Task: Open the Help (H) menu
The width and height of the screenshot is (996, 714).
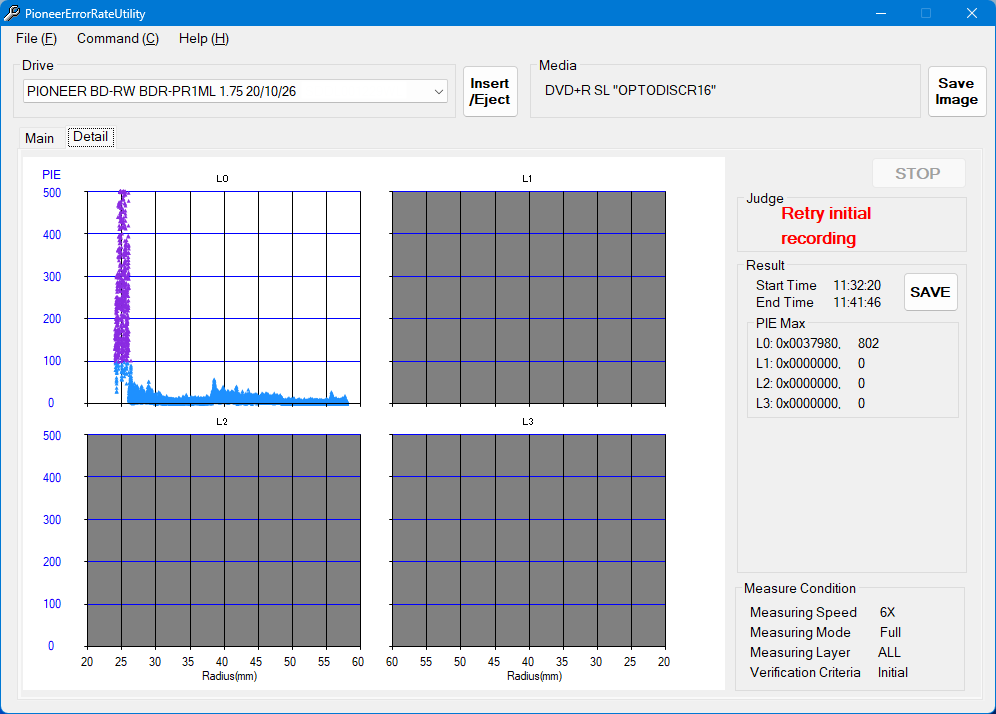Action: click(x=204, y=39)
